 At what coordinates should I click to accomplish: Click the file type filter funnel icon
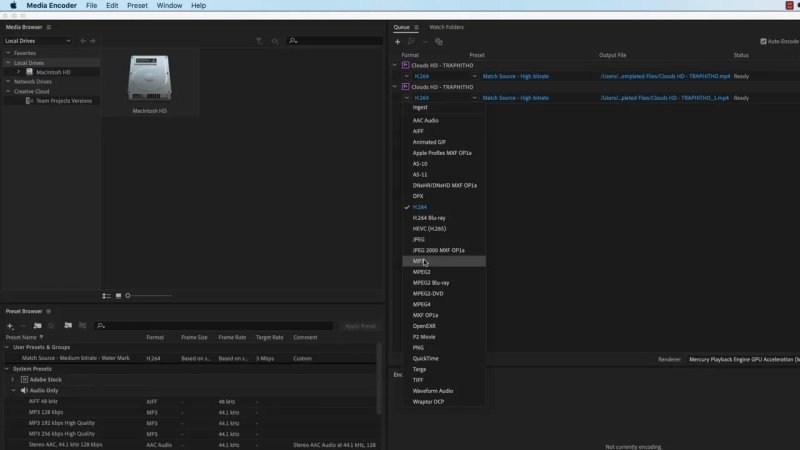[259, 41]
